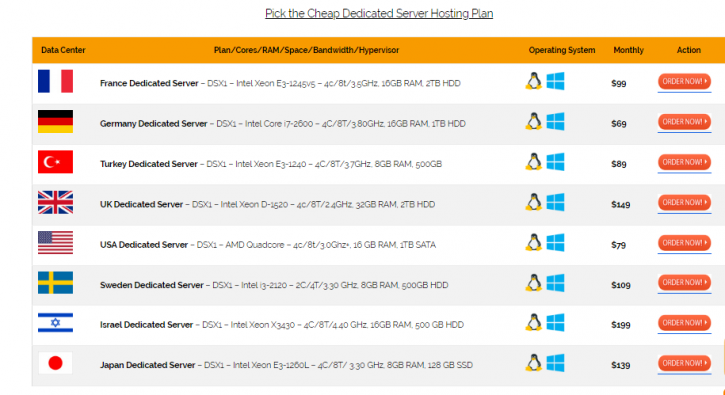This screenshot has width=725, height=395.
Task: Select 'Israel Dedicated Server' plan text
Action: click(146, 325)
